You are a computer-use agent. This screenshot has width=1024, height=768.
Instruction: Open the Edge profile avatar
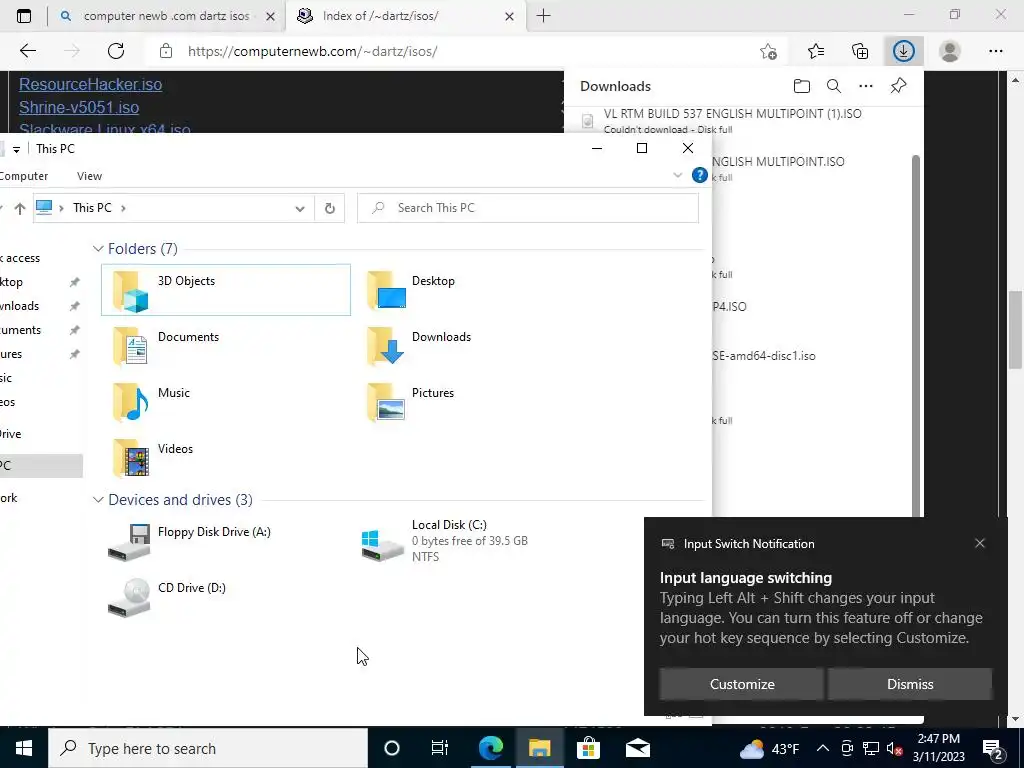click(x=950, y=51)
